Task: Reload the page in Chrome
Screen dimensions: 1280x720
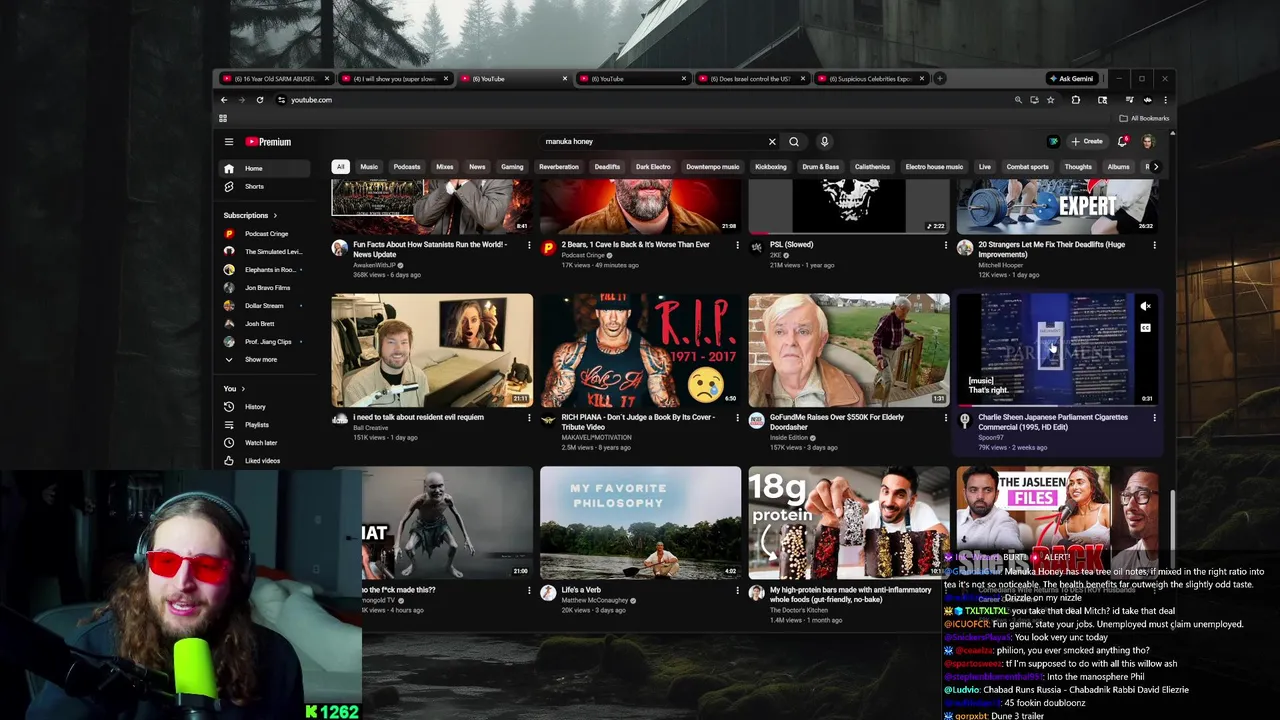Action: point(260,100)
